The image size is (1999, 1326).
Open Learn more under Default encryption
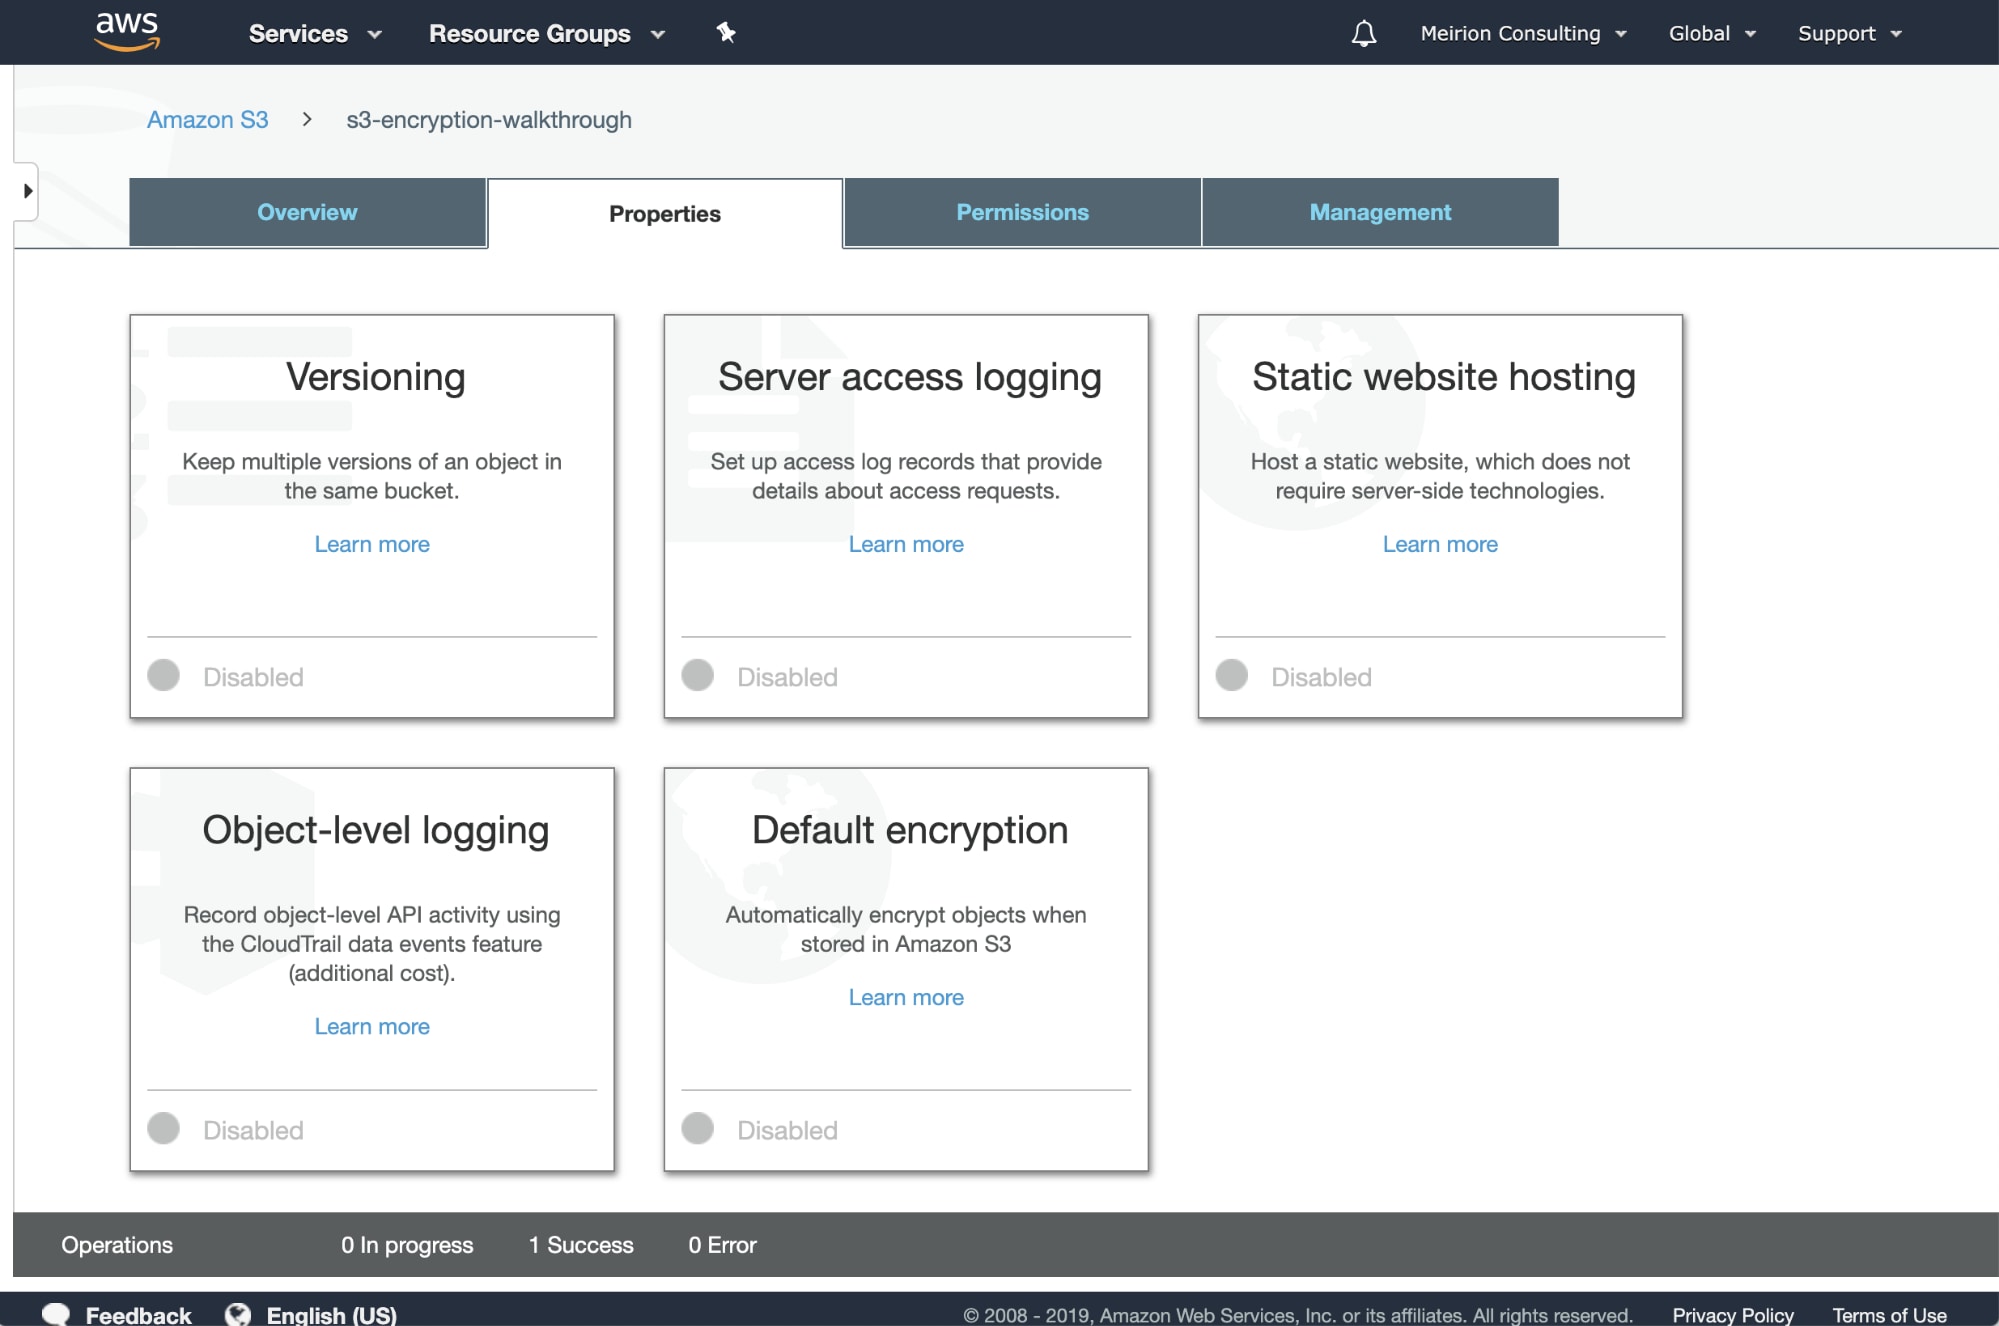(906, 997)
